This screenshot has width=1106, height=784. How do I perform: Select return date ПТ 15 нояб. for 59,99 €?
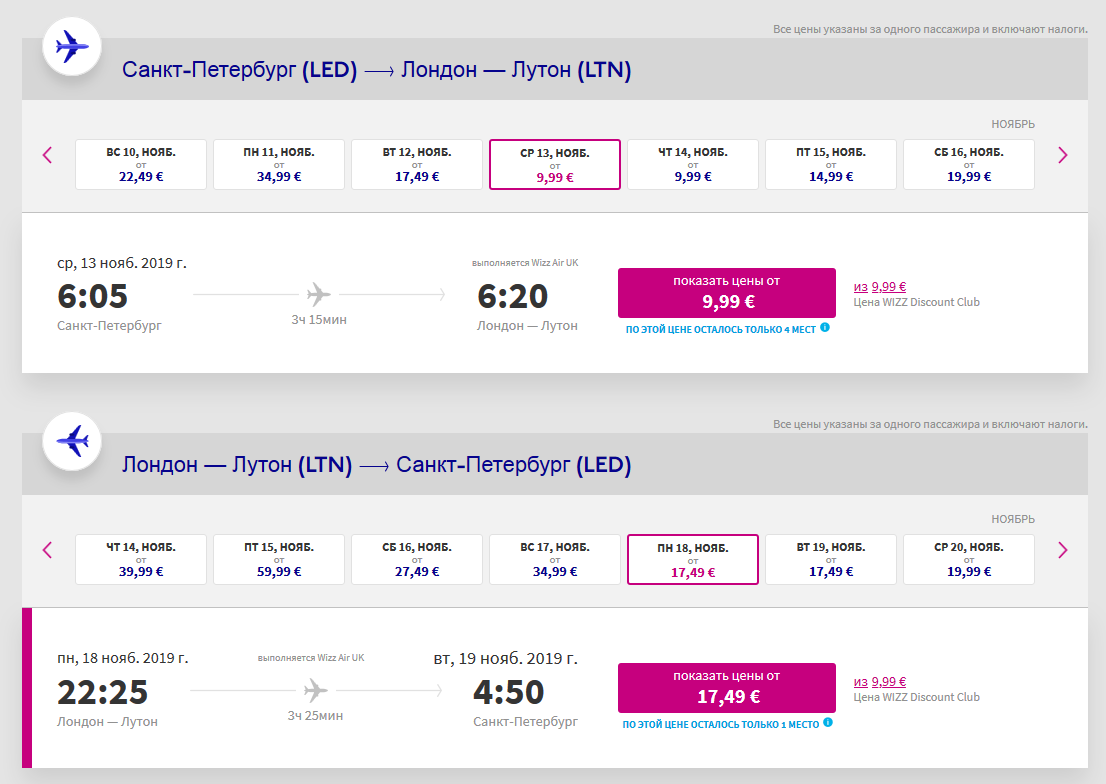pyautogui.click(x=279, y=559)
